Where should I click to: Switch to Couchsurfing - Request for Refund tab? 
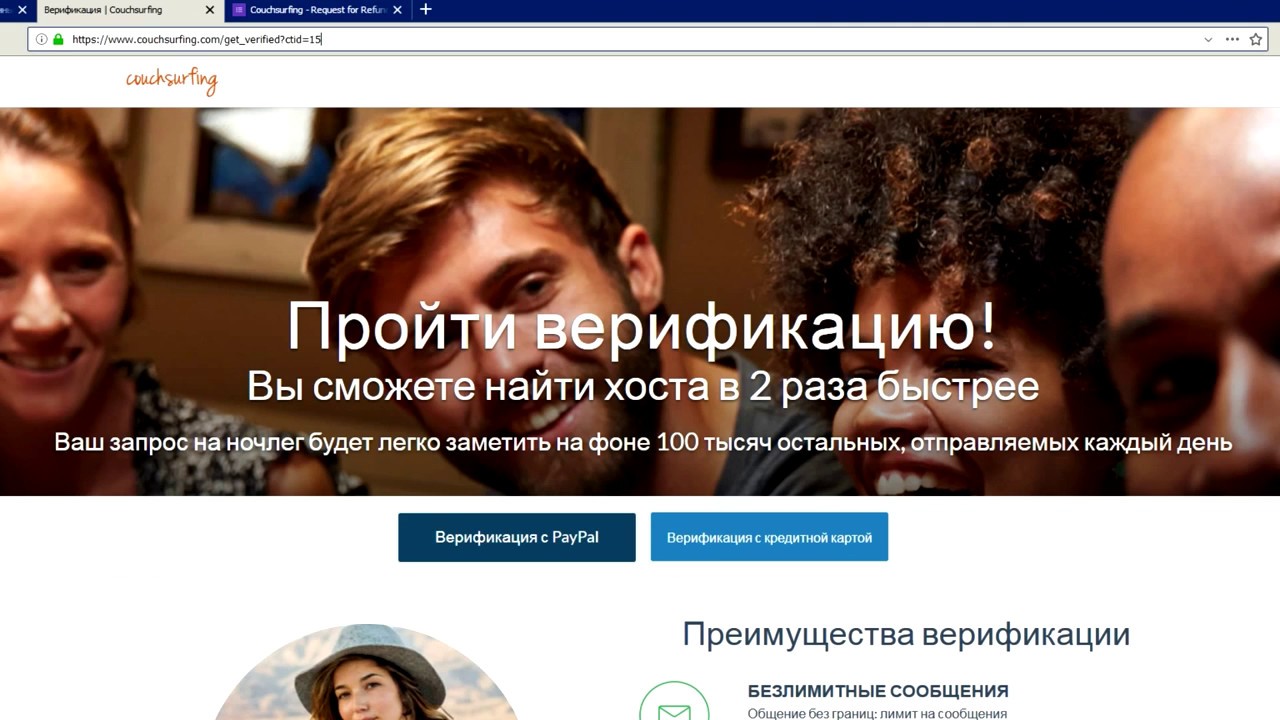coord(317,10)
